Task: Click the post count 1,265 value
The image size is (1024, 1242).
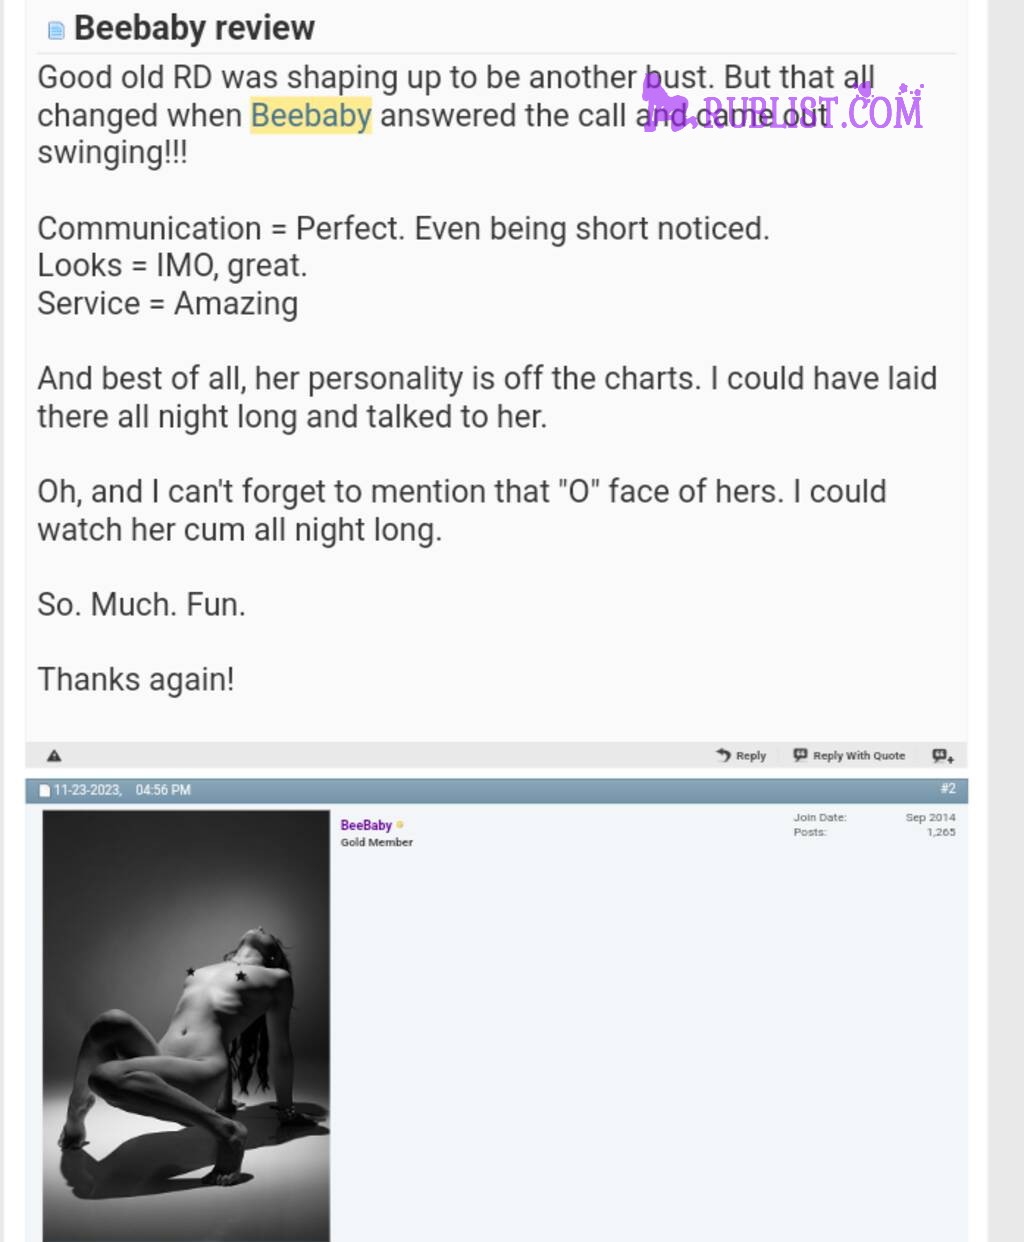Action: [941, 832]
